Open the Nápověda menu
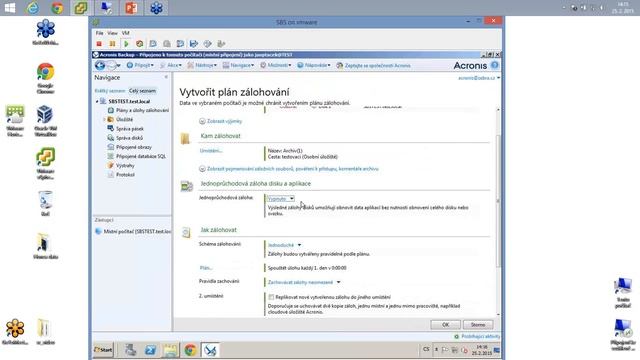This screenshot has width=640, height=360. pyautogui.click(x=313, y=65)
